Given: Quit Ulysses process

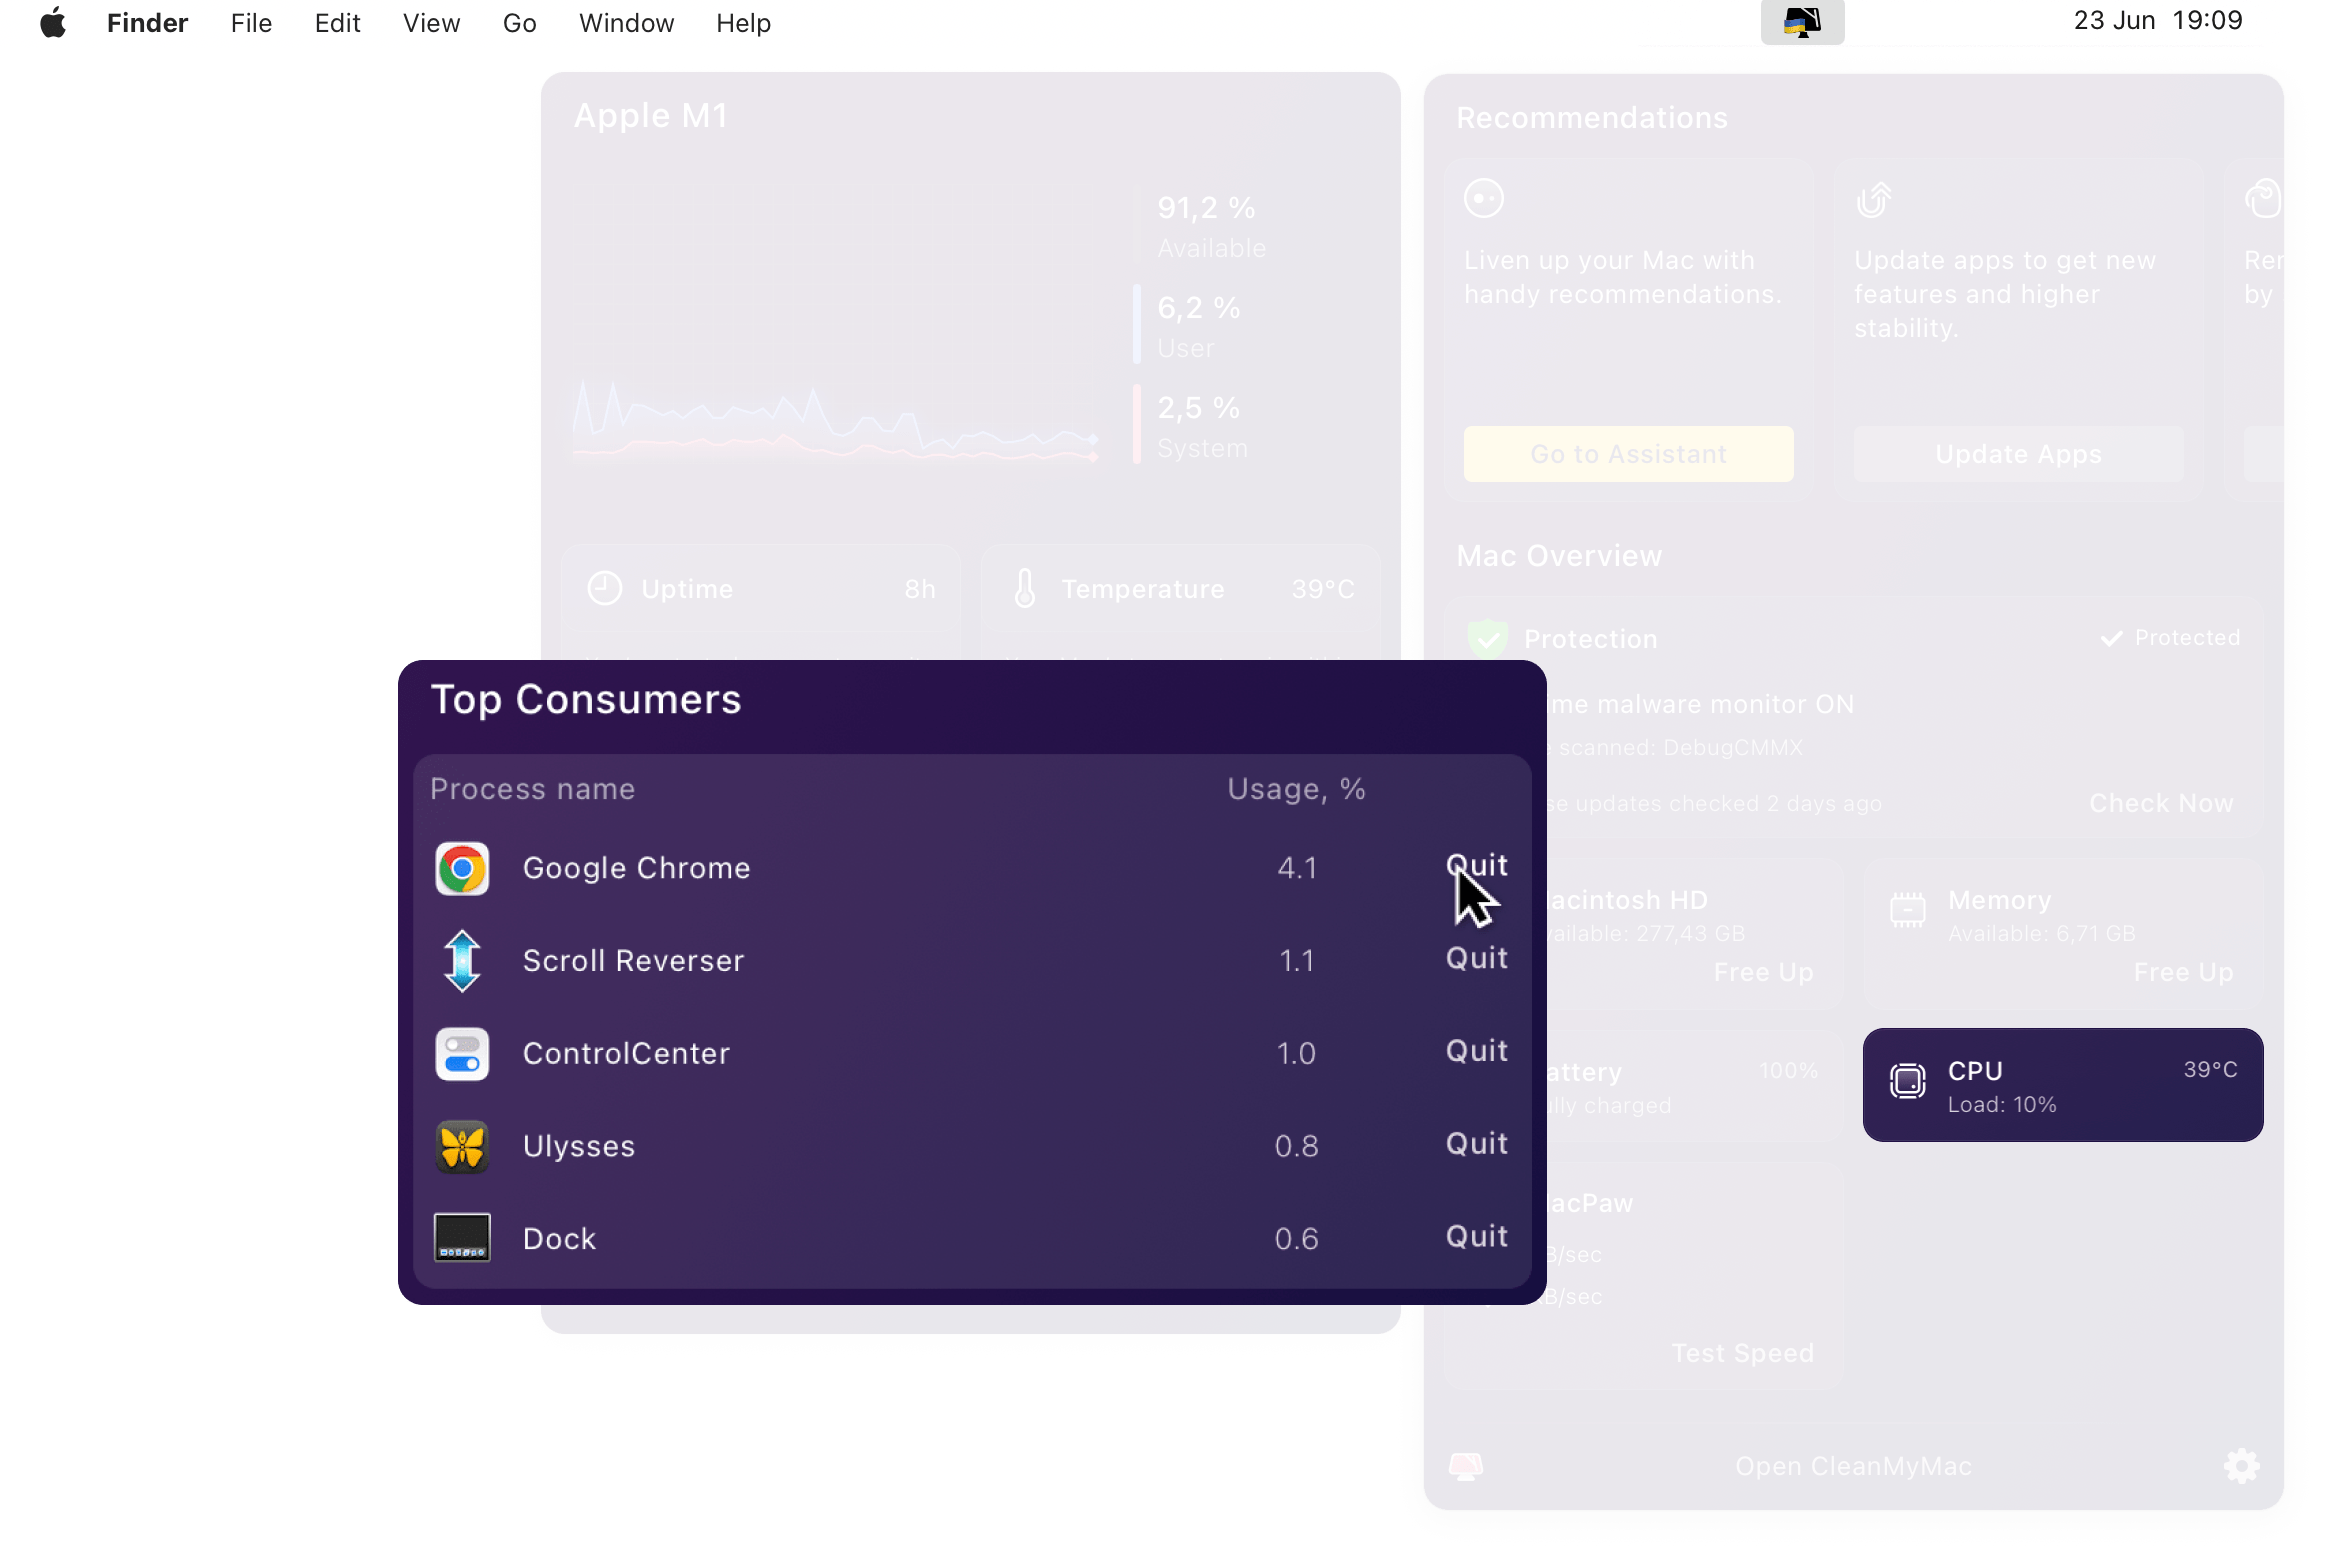Looking at the screenshot, I should click(x=1476, y=1145).
